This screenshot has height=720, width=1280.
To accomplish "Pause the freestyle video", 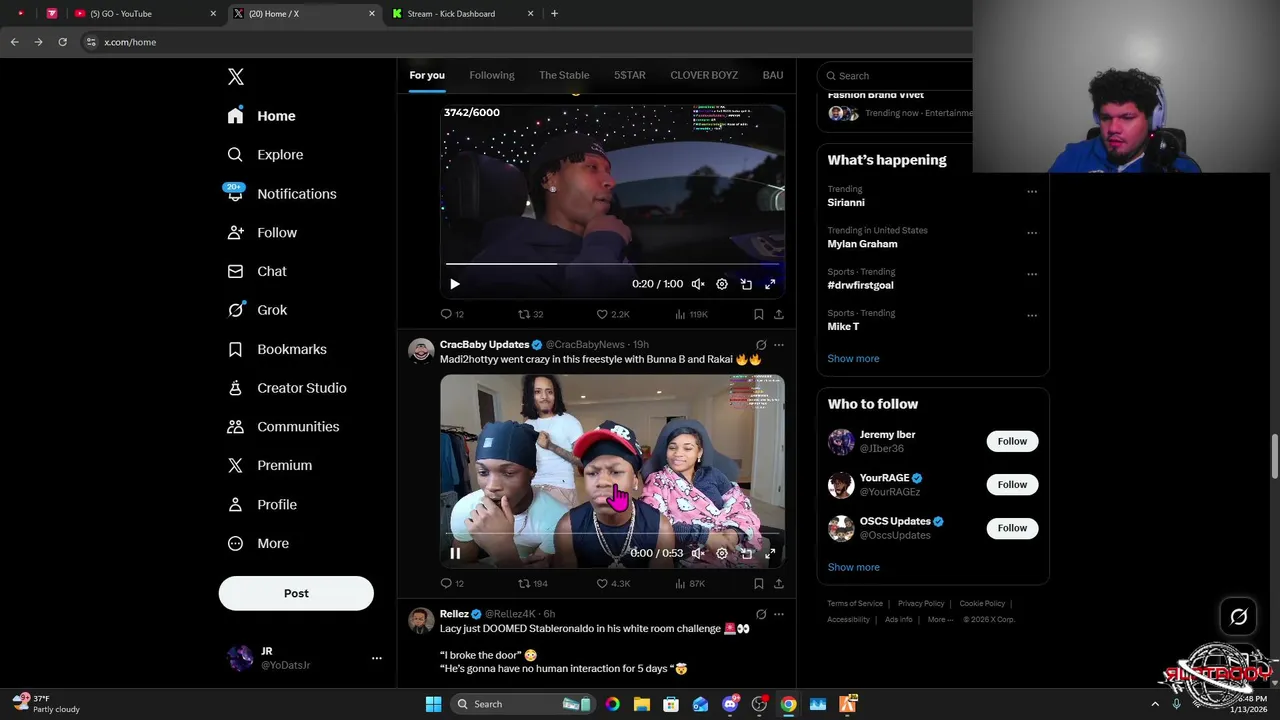I will point(455,553).
